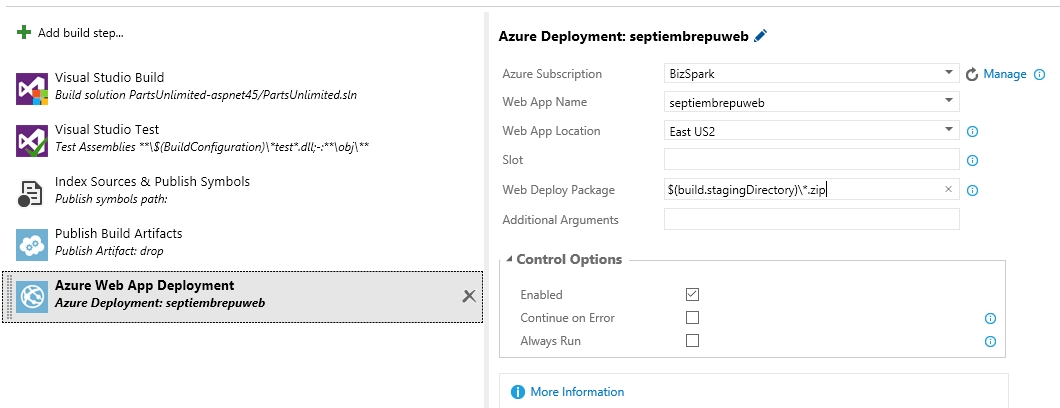Click the selected step's 'Azure Deployment: septiembrepuweb' subtitle

coord(160,303)
